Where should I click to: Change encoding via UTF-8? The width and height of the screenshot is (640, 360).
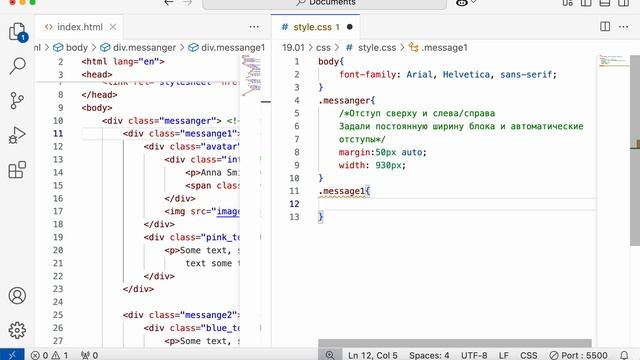pyautogui.click(x=474, y=355)
